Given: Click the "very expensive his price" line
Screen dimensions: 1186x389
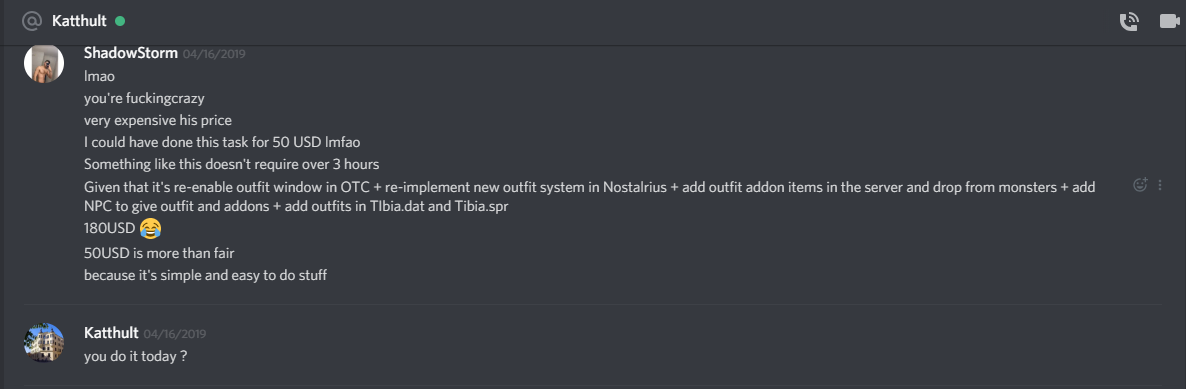Looking at the screenshot, I should pos(157,120).
